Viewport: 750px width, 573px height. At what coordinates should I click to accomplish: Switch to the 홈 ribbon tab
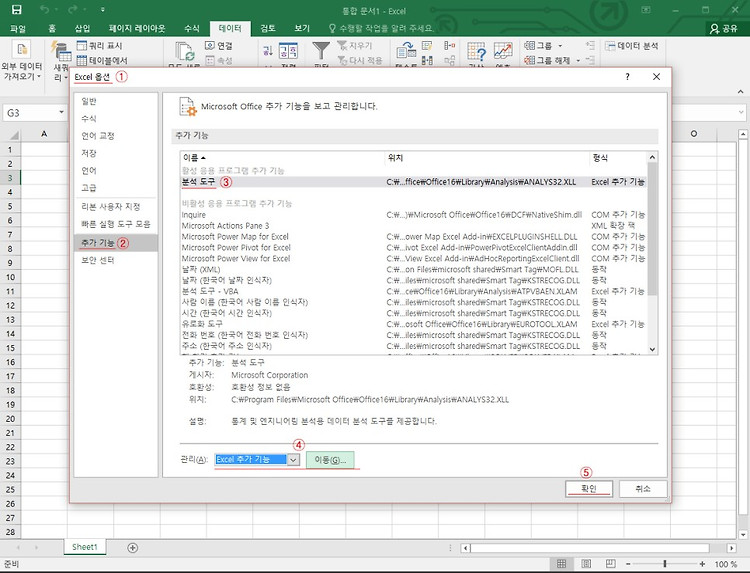(x=52, y=28)
